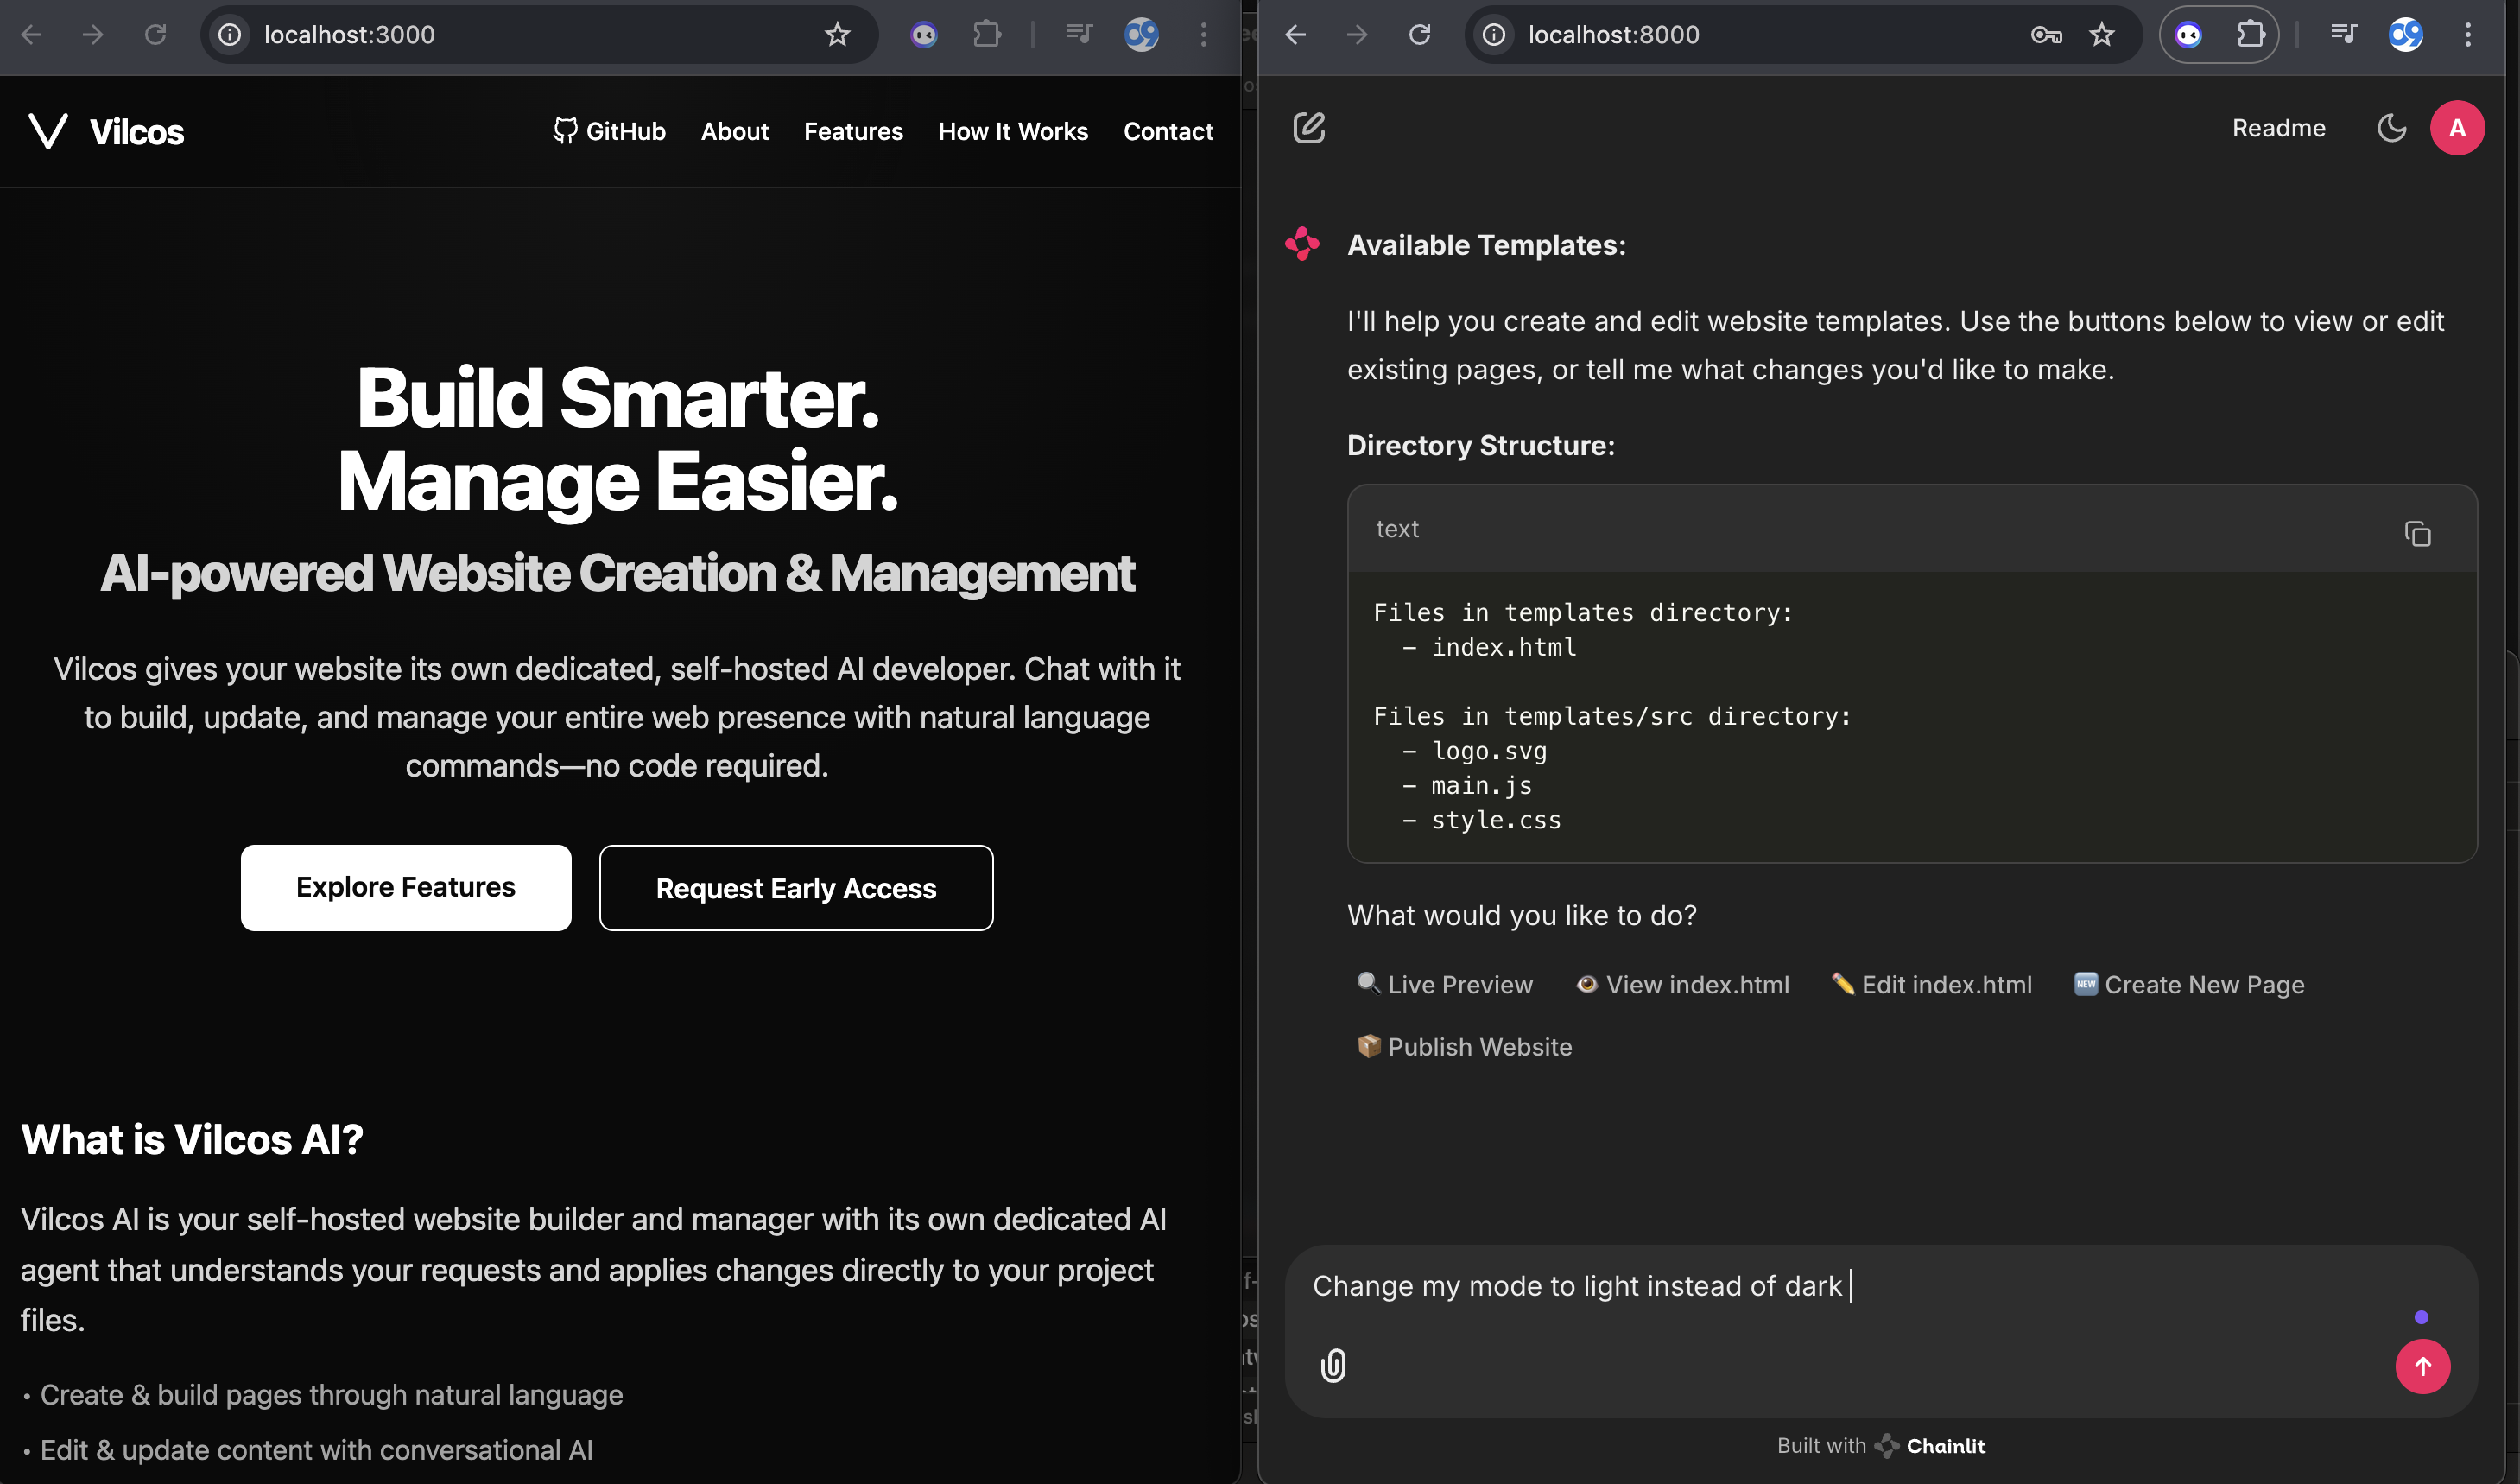The width and height of the screenshot is (2520, 1484).
Task: Open password key icon in localhost:8000 bar
Action: (x=2045, y=35)
